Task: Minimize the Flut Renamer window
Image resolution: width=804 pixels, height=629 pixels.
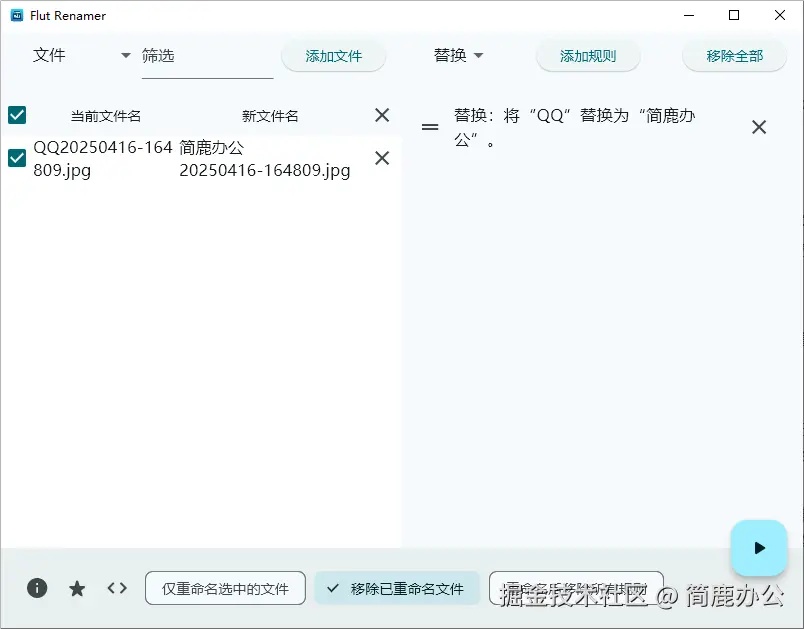Action: tap(689, 15)
